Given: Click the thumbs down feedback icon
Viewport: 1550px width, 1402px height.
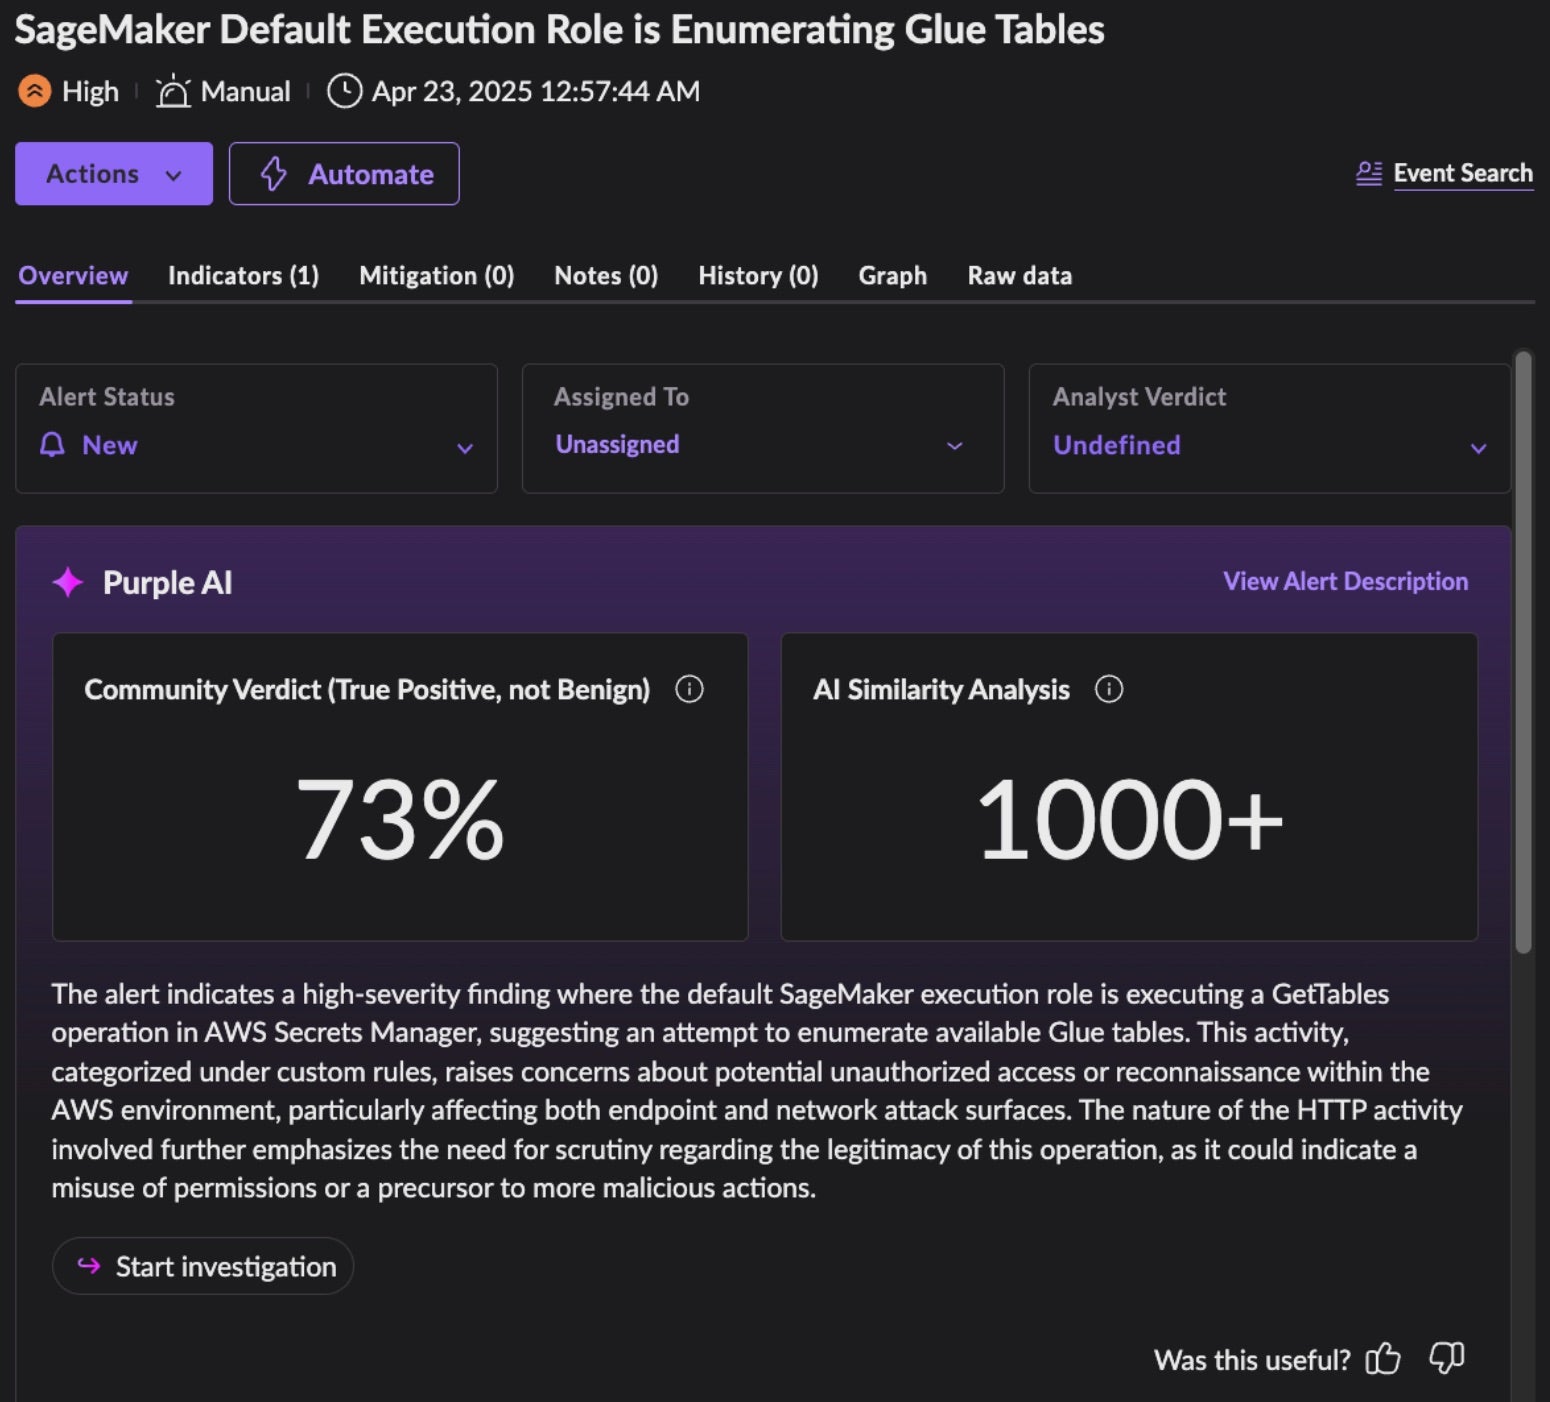Looking at the screenshot, I should click(1446, 1358).
